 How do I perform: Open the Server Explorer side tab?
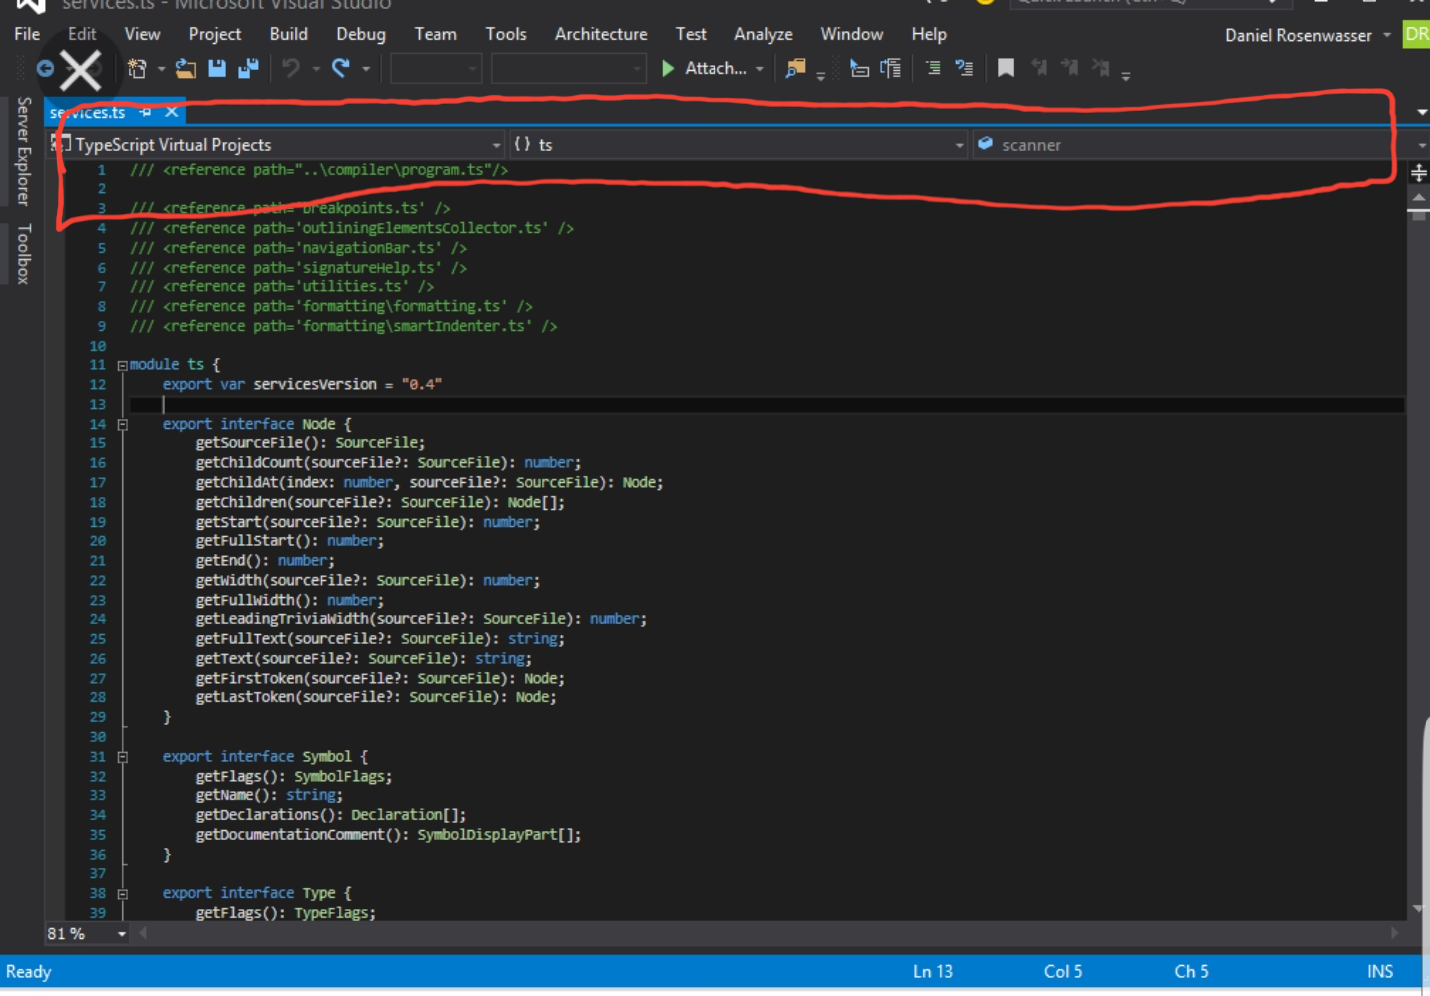pos(23,151)
